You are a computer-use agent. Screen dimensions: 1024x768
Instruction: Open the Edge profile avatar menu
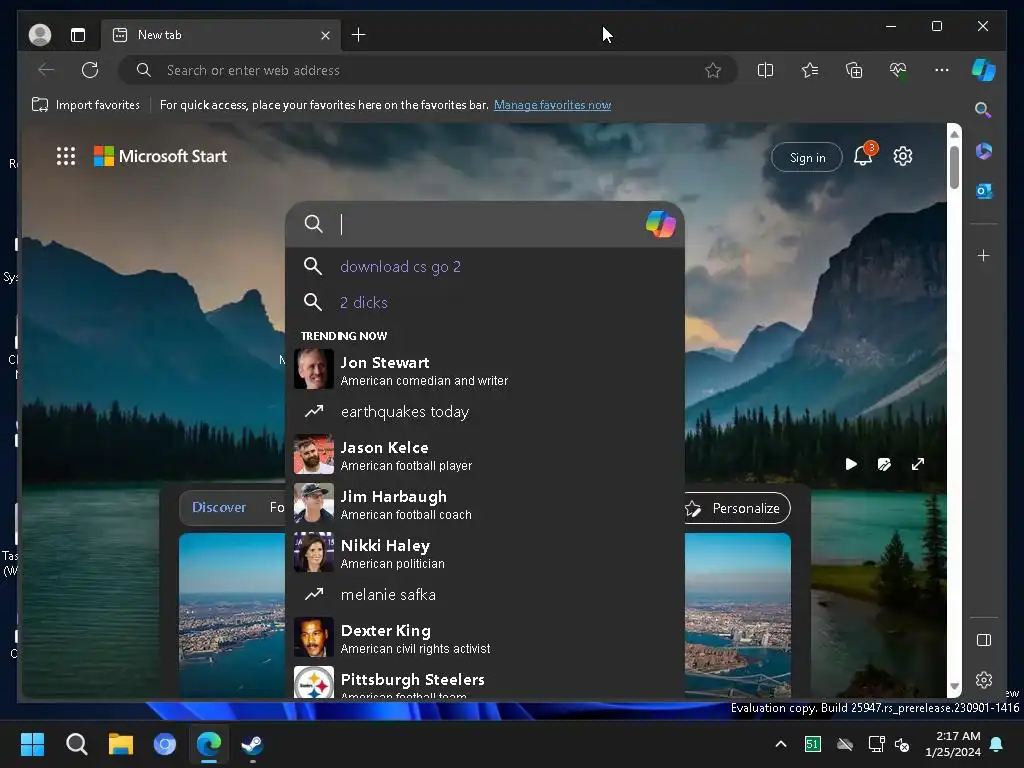(40, 35)
